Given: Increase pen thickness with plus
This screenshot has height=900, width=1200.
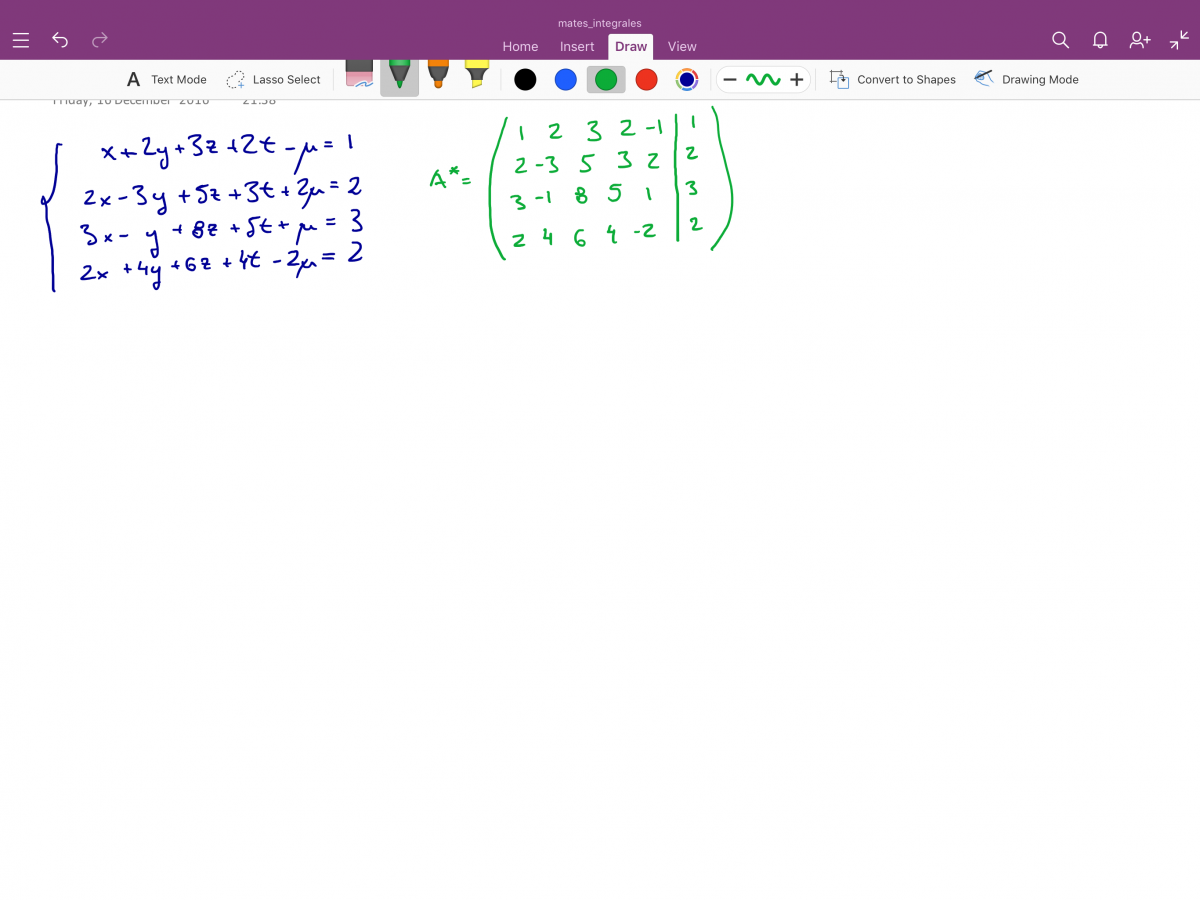Looking at the screenshot, I should pyautogui.click(x=796, y=80).
